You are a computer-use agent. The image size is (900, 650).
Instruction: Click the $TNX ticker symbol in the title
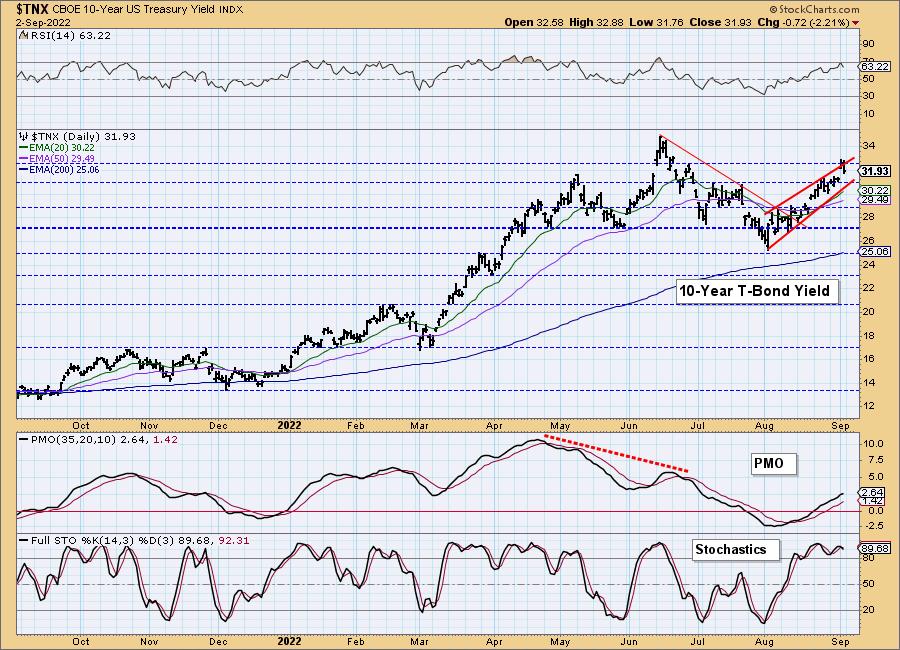coord(33,9)
